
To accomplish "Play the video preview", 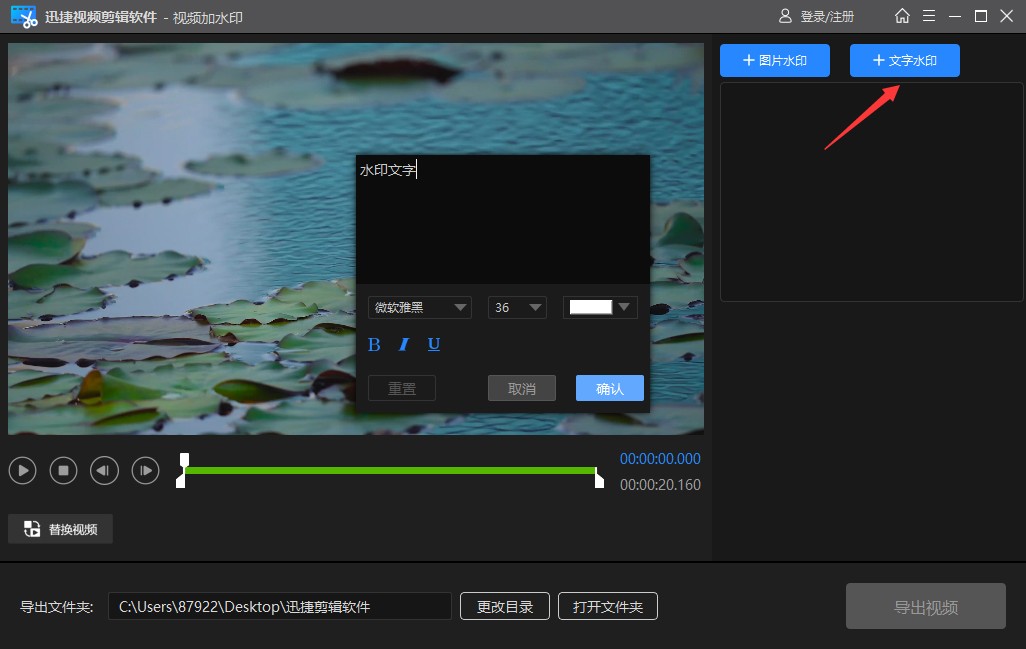I will pos(22,470).
